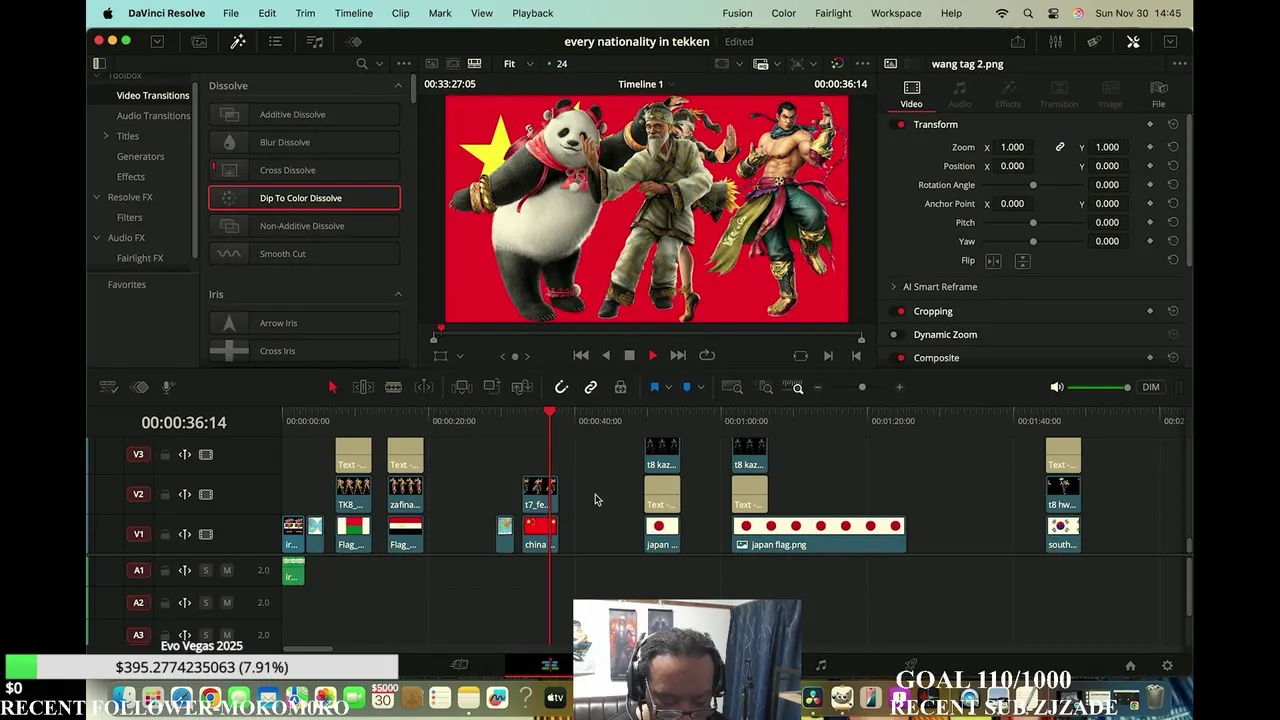The image size is (1280, 720).
Task: Open the Sound Library icon in top toolbar
Action: point(314,41)
